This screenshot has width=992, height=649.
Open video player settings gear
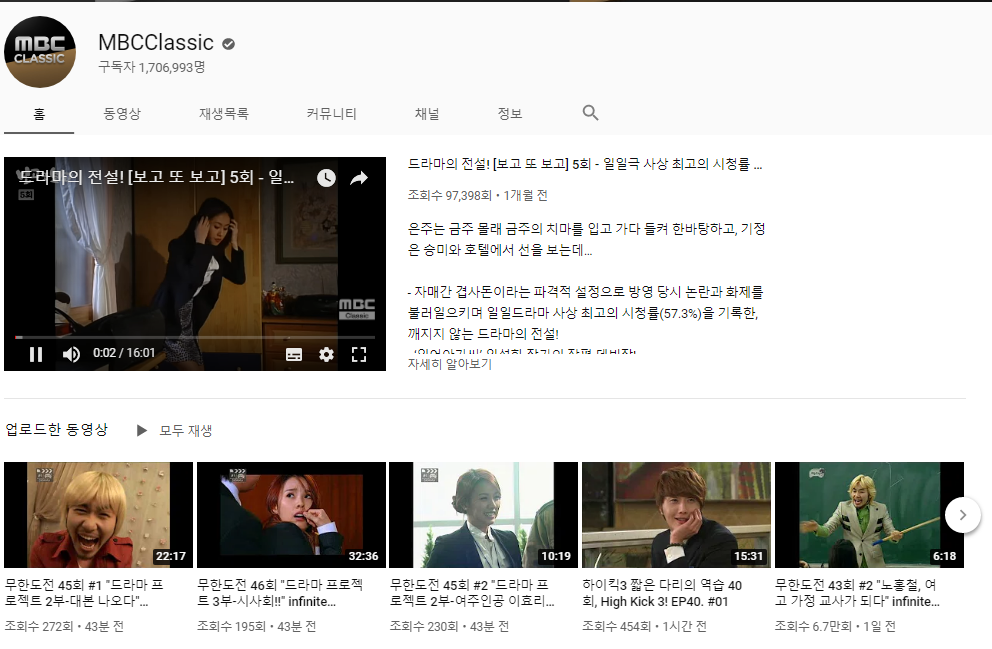coord(326,354)
